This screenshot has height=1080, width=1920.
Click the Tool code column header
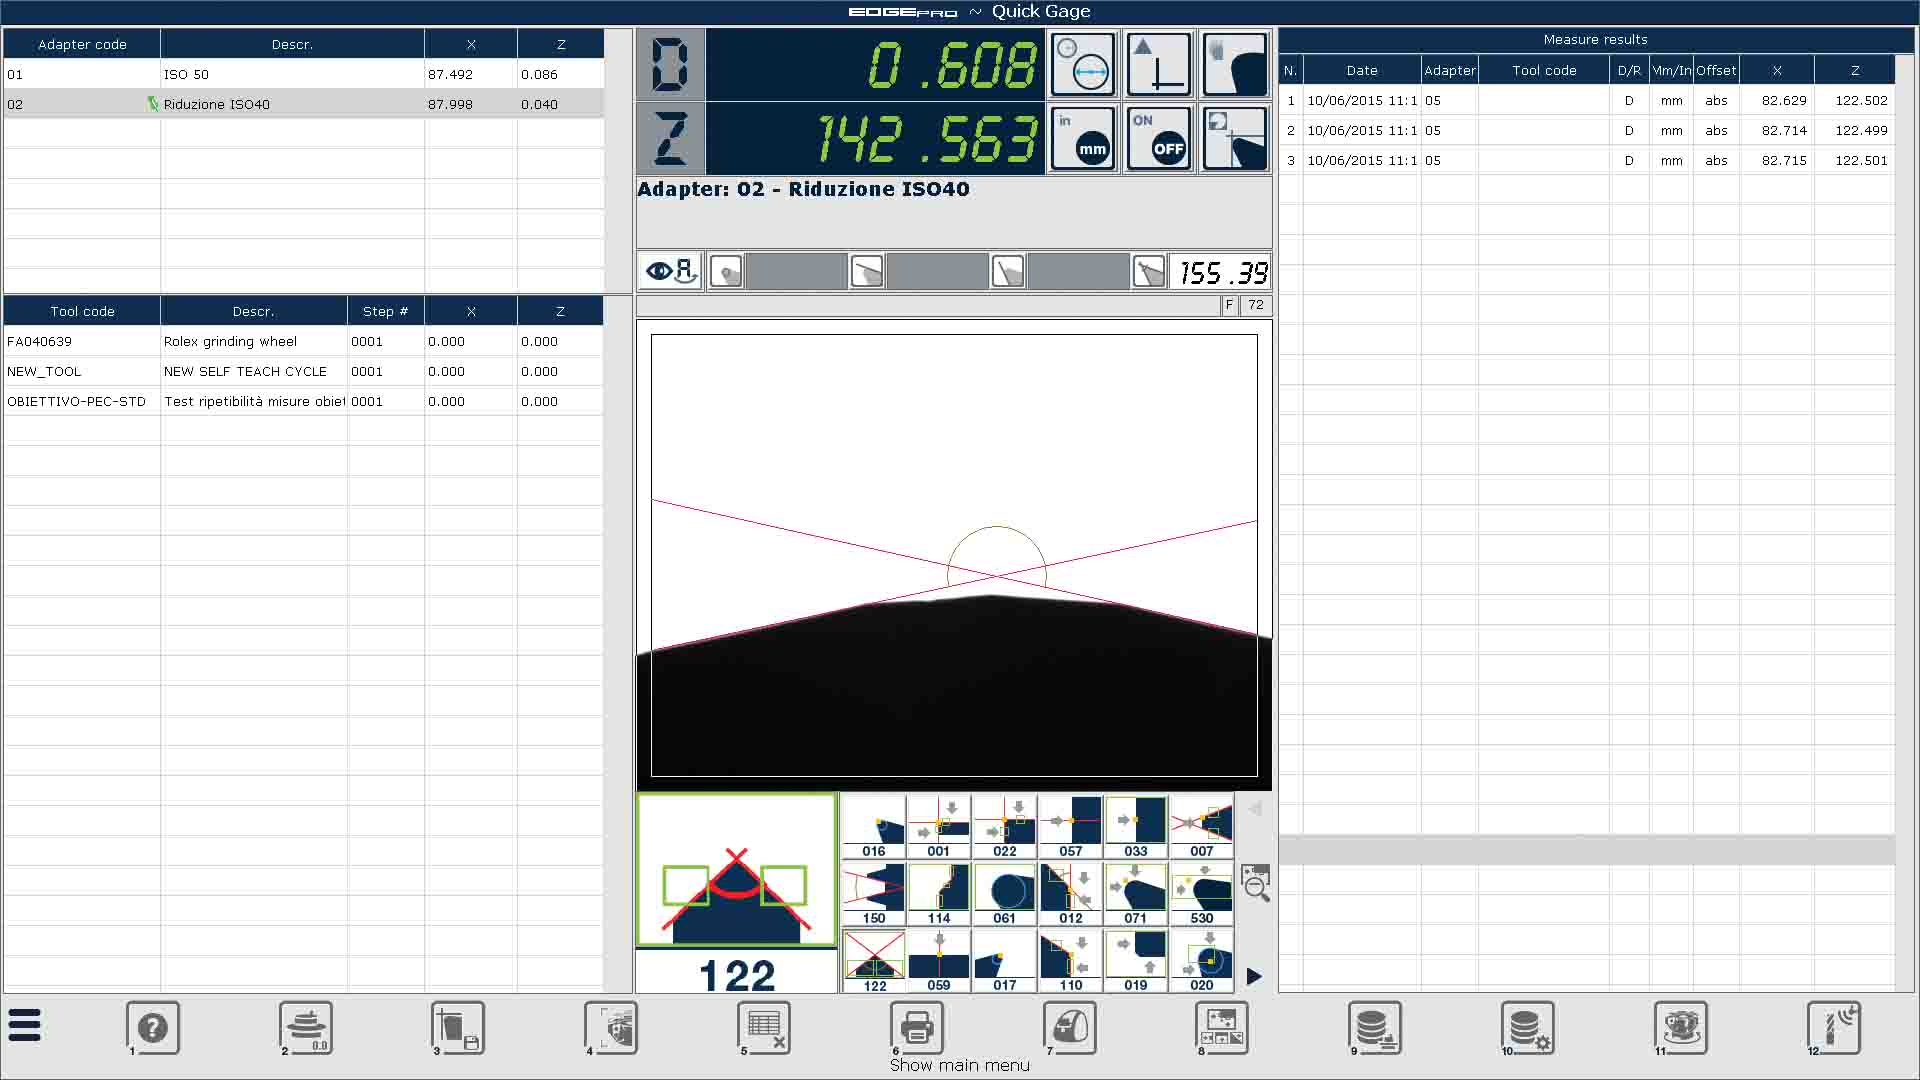pyautogui.click(x=82, y=311)
